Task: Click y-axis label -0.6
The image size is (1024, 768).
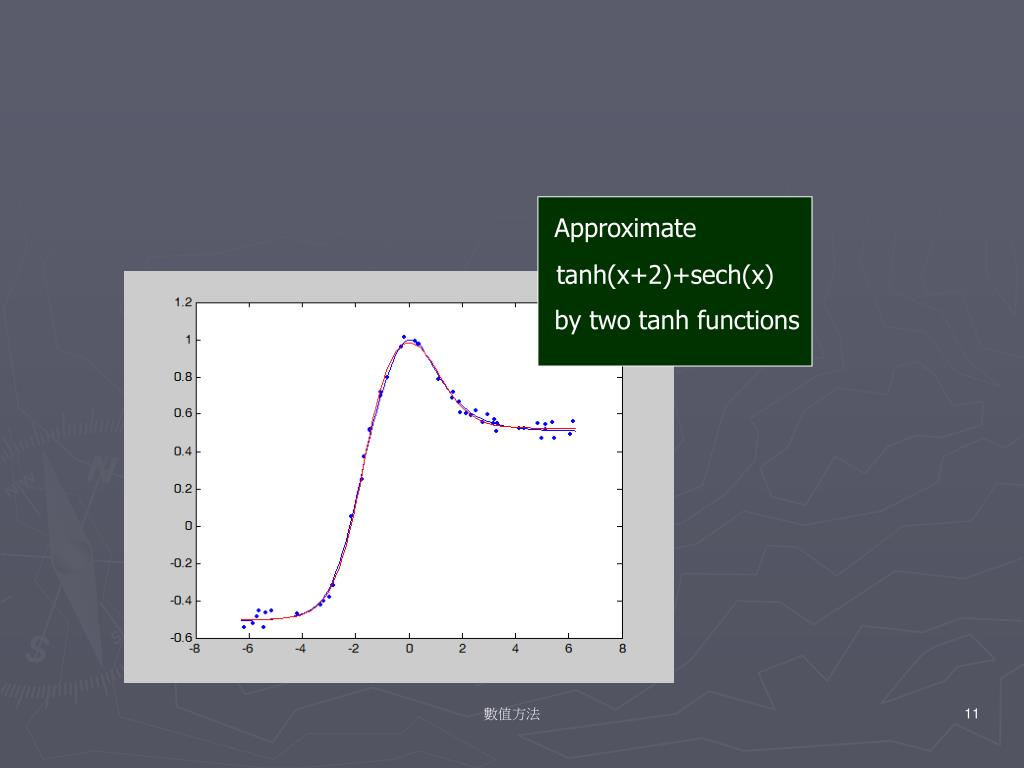Action: [182, 637]
